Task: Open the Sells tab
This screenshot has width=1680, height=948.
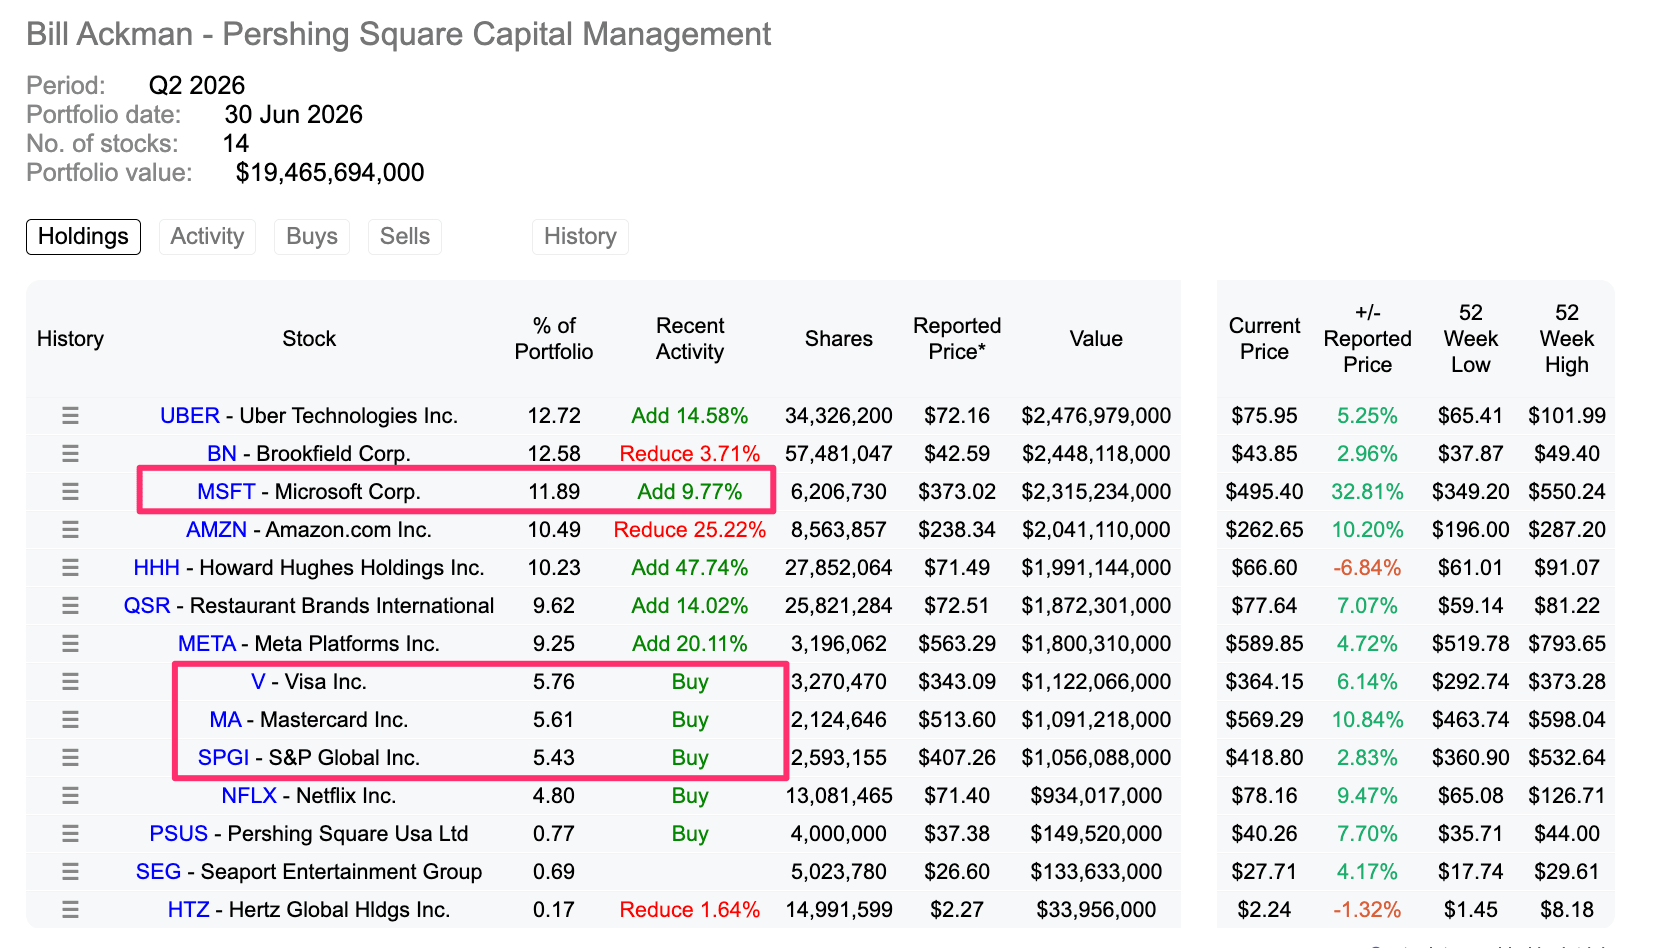Action: coord(405,237)
